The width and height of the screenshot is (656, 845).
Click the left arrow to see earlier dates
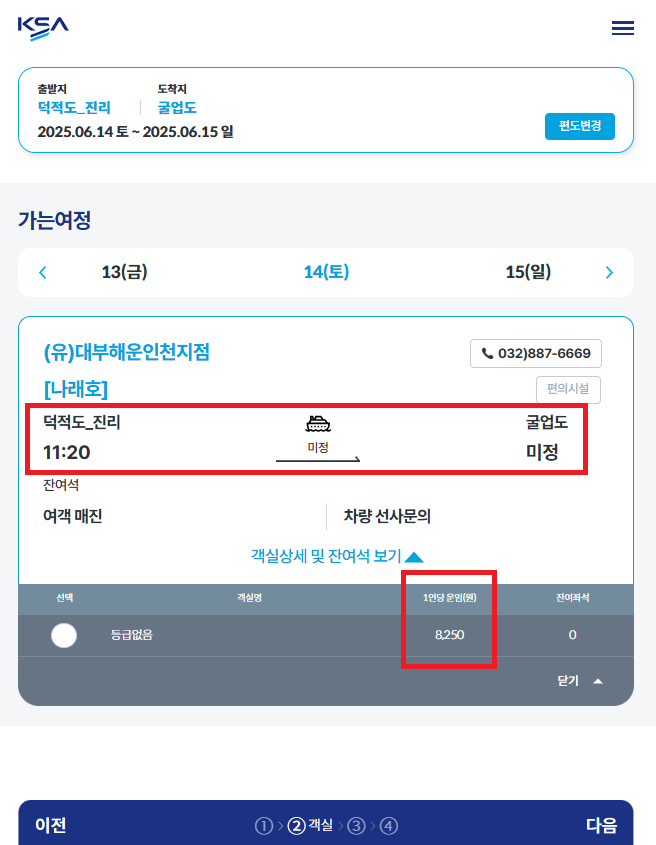click(41, 271)
